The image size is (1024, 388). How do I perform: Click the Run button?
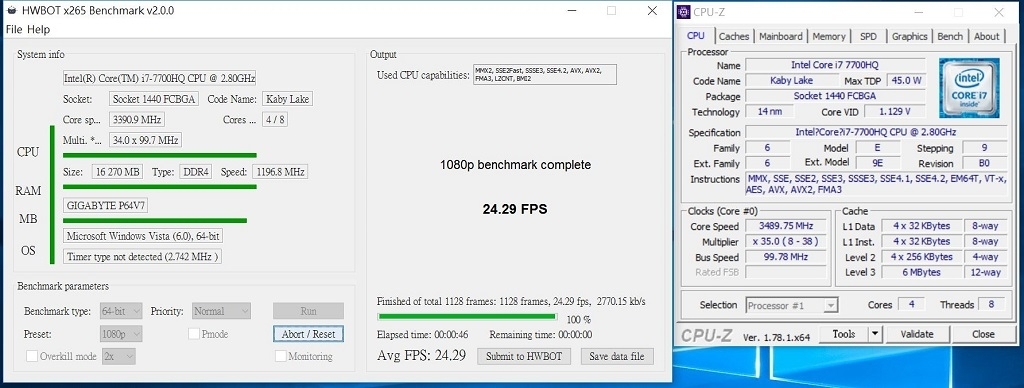click(308, 311)
